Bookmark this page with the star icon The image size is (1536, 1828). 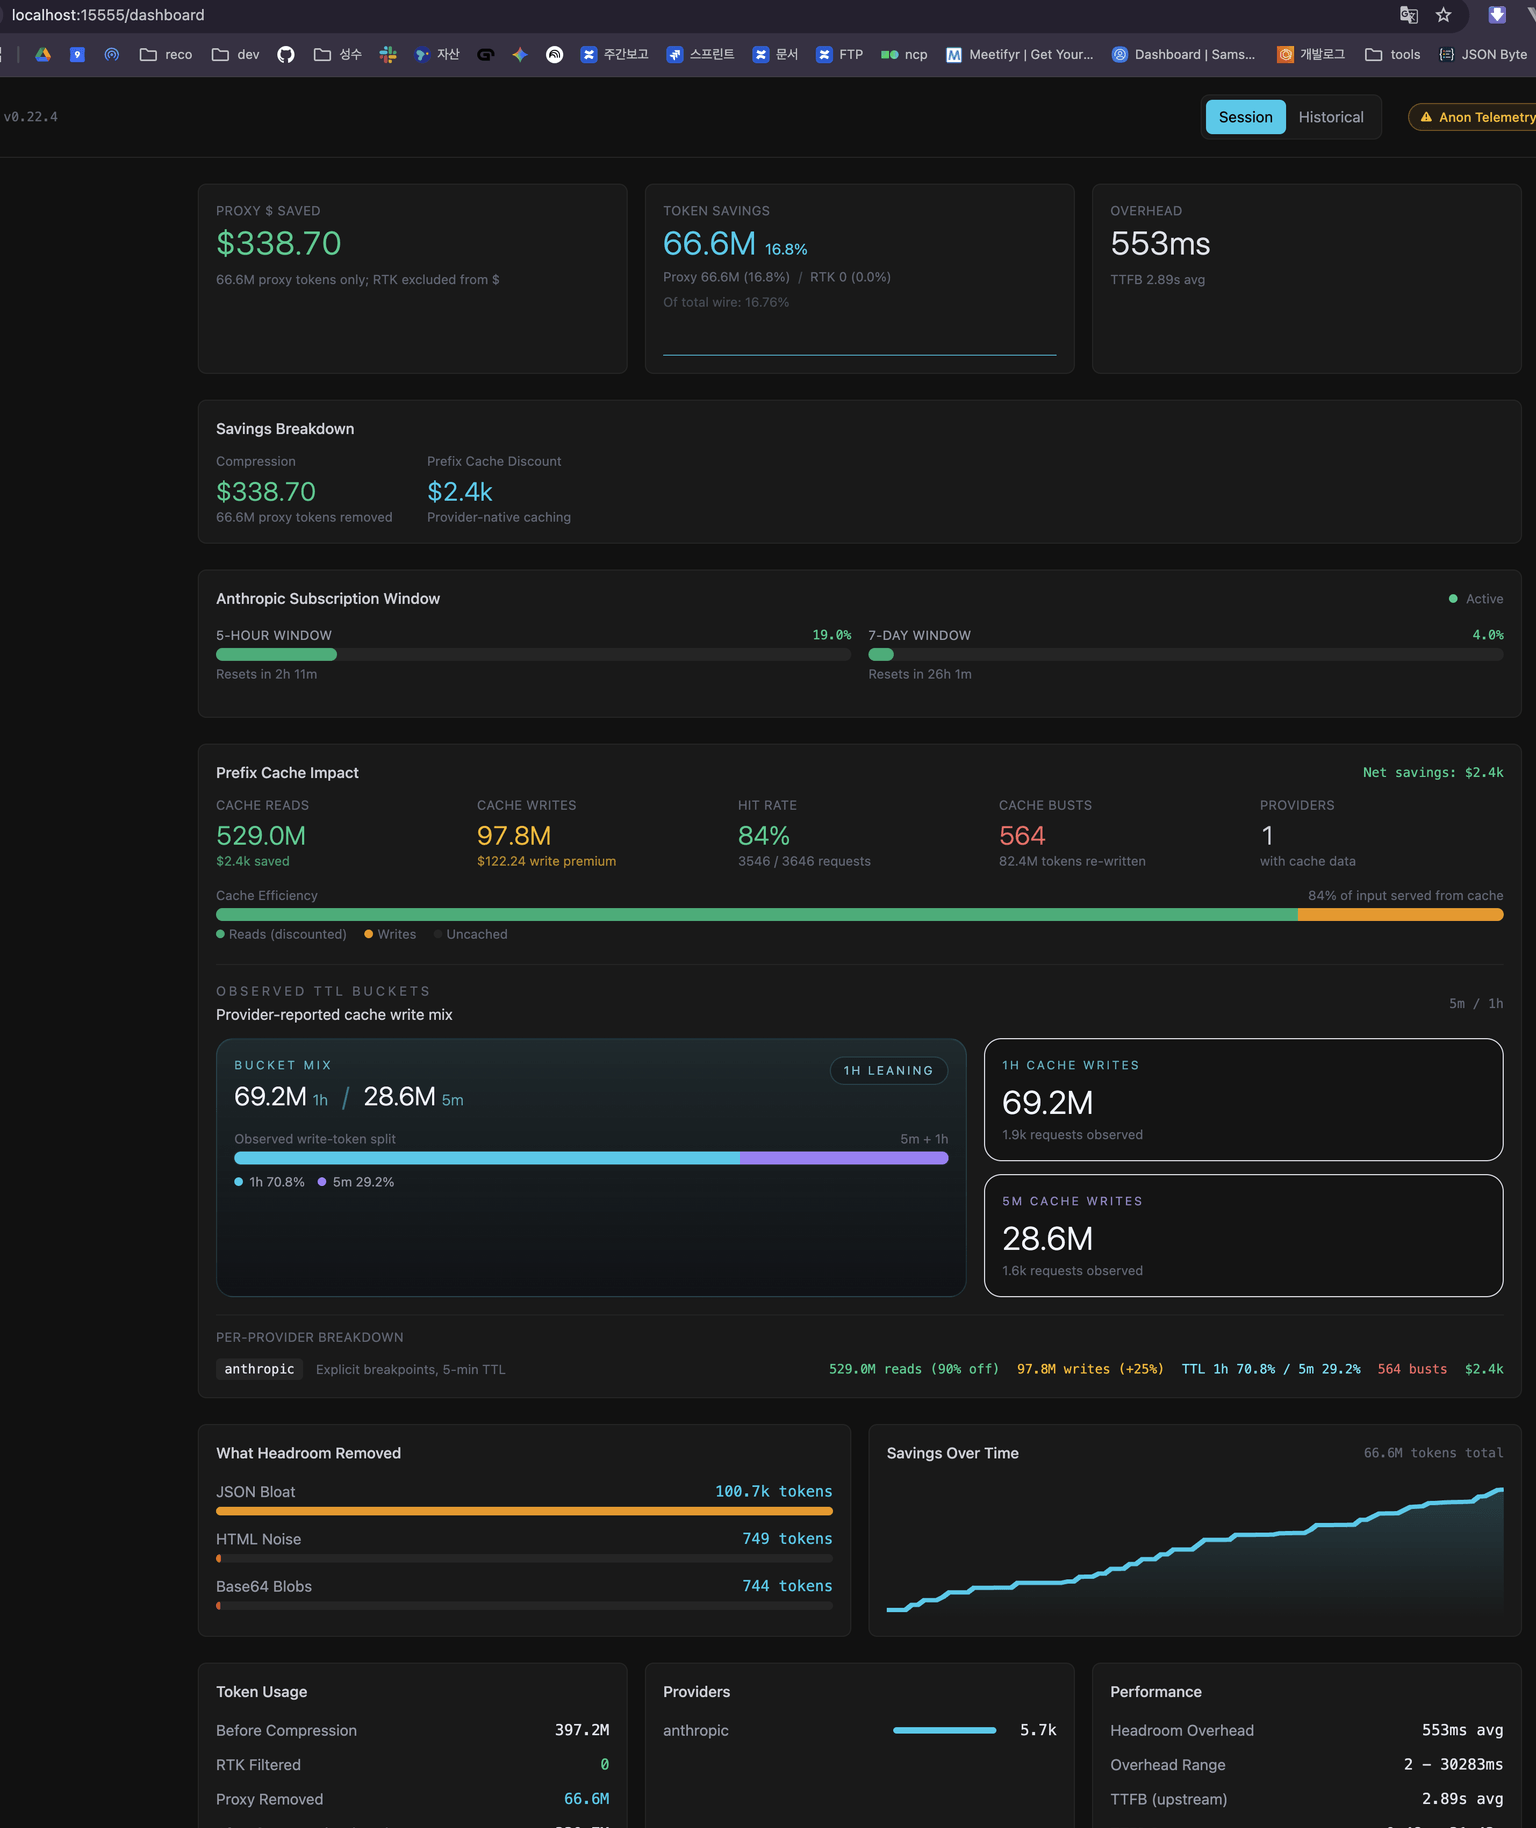pos(1443,15)
